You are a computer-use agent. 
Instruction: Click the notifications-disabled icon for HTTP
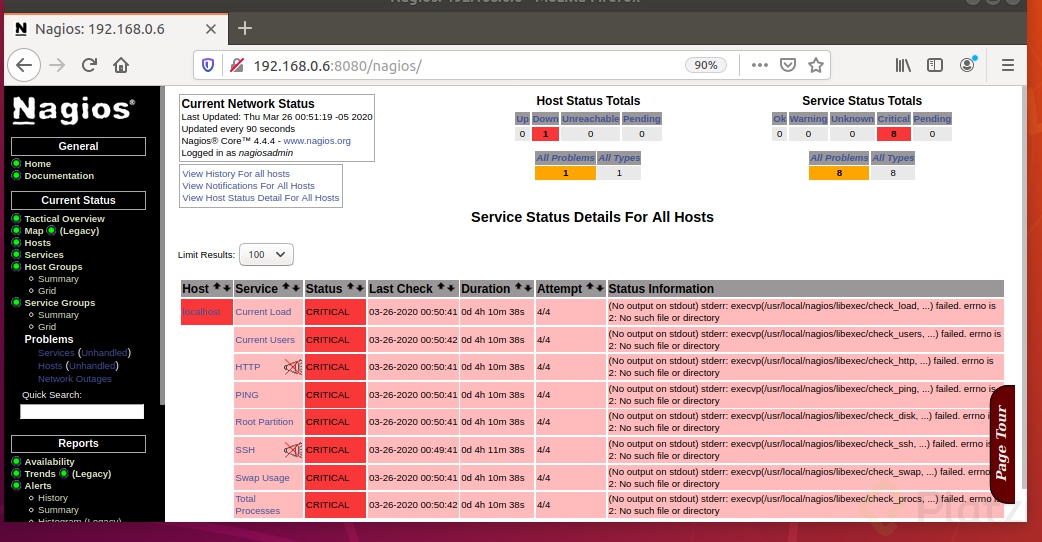pyautogui.click(x=292, y=367)
